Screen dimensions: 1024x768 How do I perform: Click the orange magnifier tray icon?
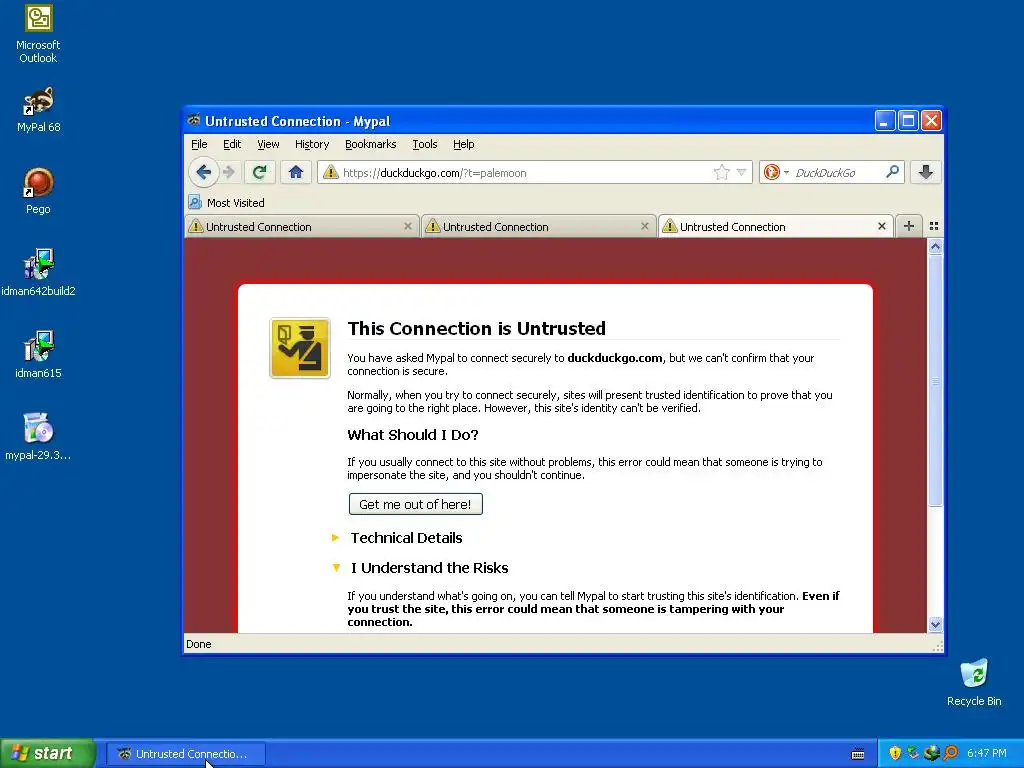point(950,753)
